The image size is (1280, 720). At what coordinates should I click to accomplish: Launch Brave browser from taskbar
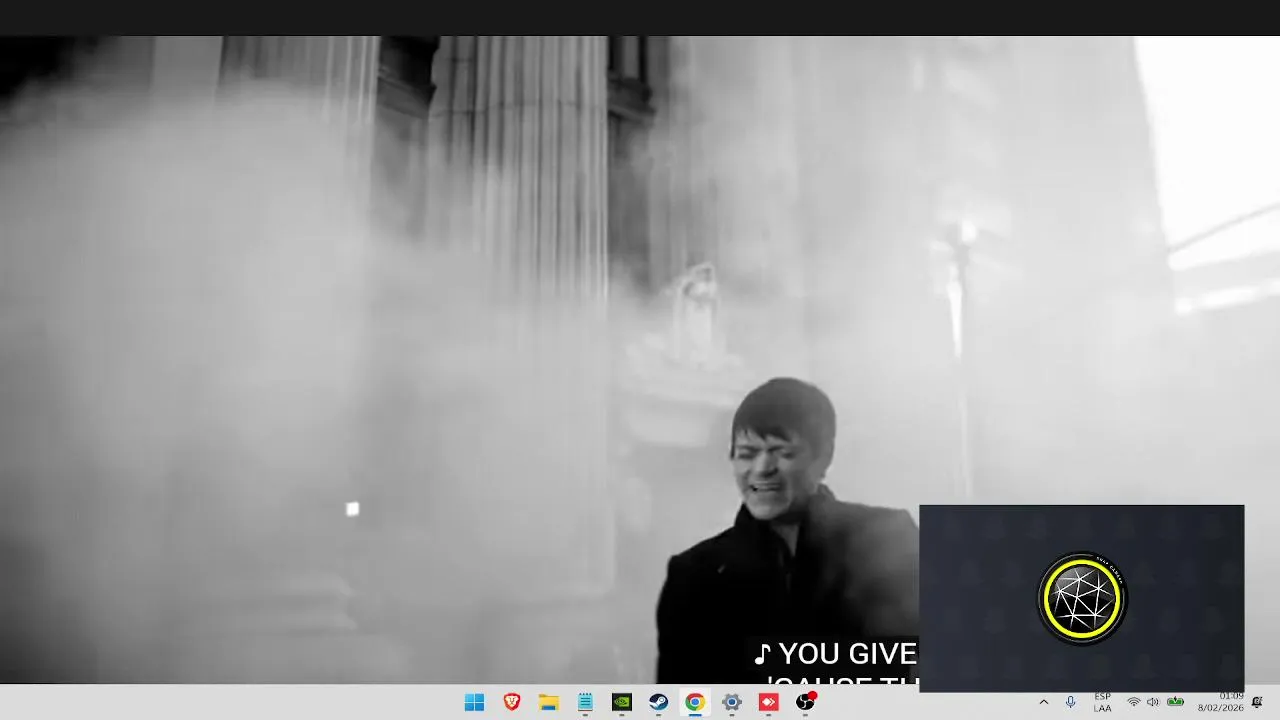[511, 702]
